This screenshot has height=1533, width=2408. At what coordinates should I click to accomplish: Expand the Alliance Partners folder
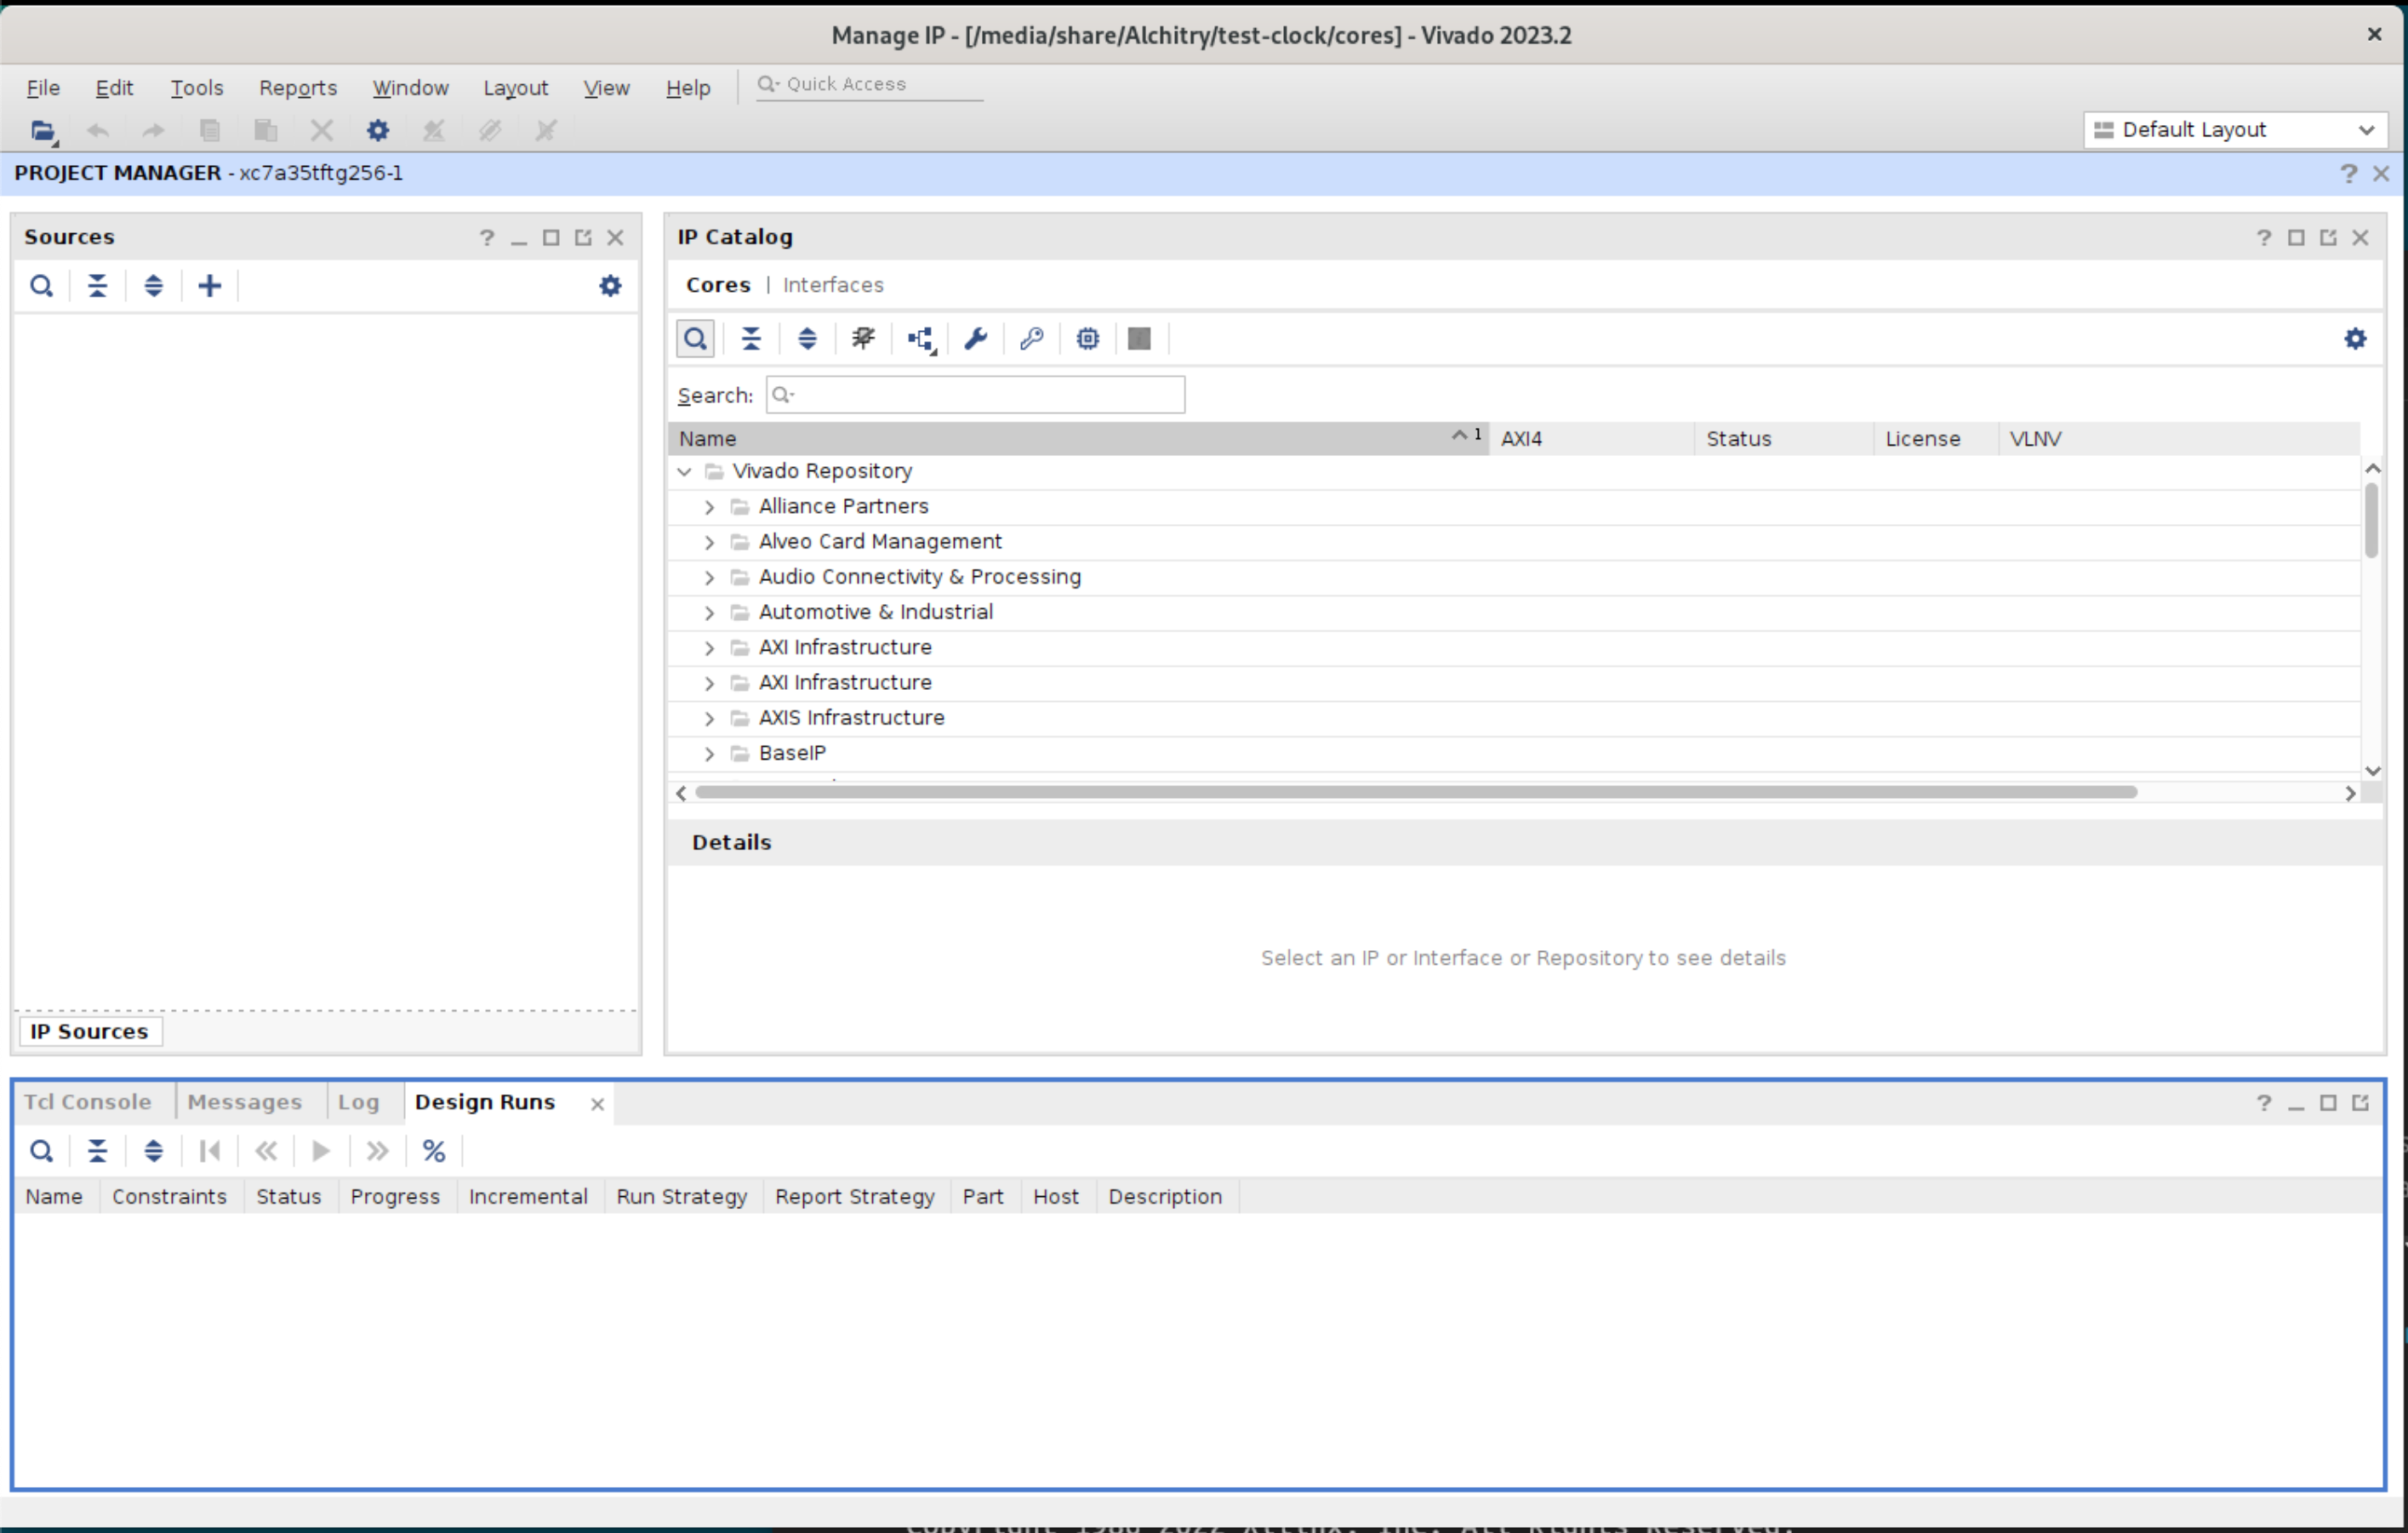click(710, 507)
